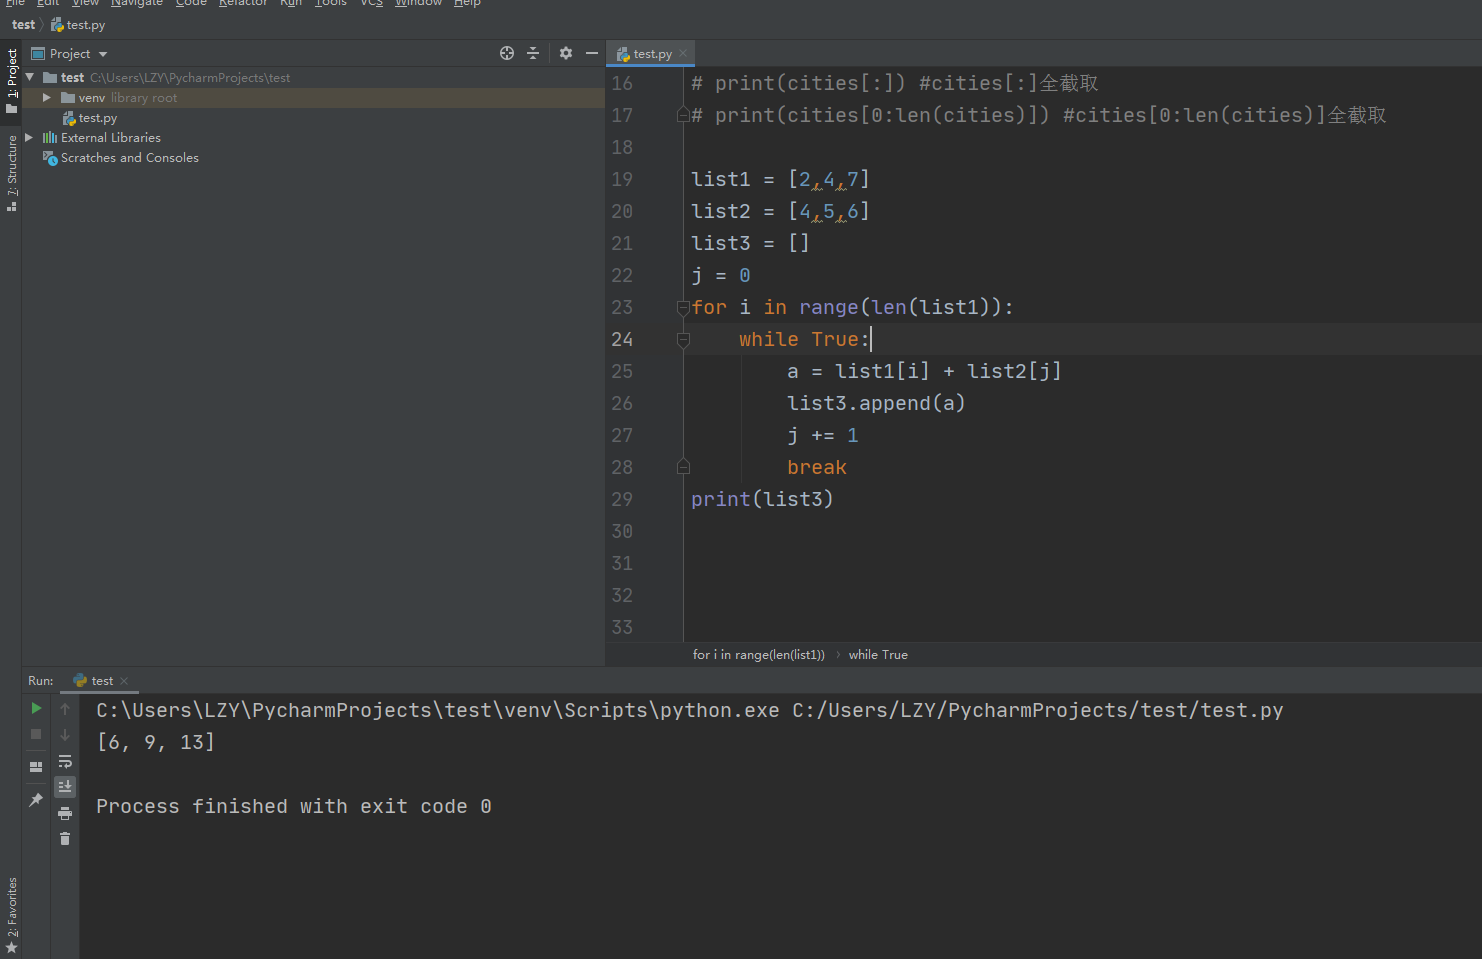Click the '[6, 9, 13]' console output
This screenshot has width=1482, height=959.
click(x=156, y=742)
